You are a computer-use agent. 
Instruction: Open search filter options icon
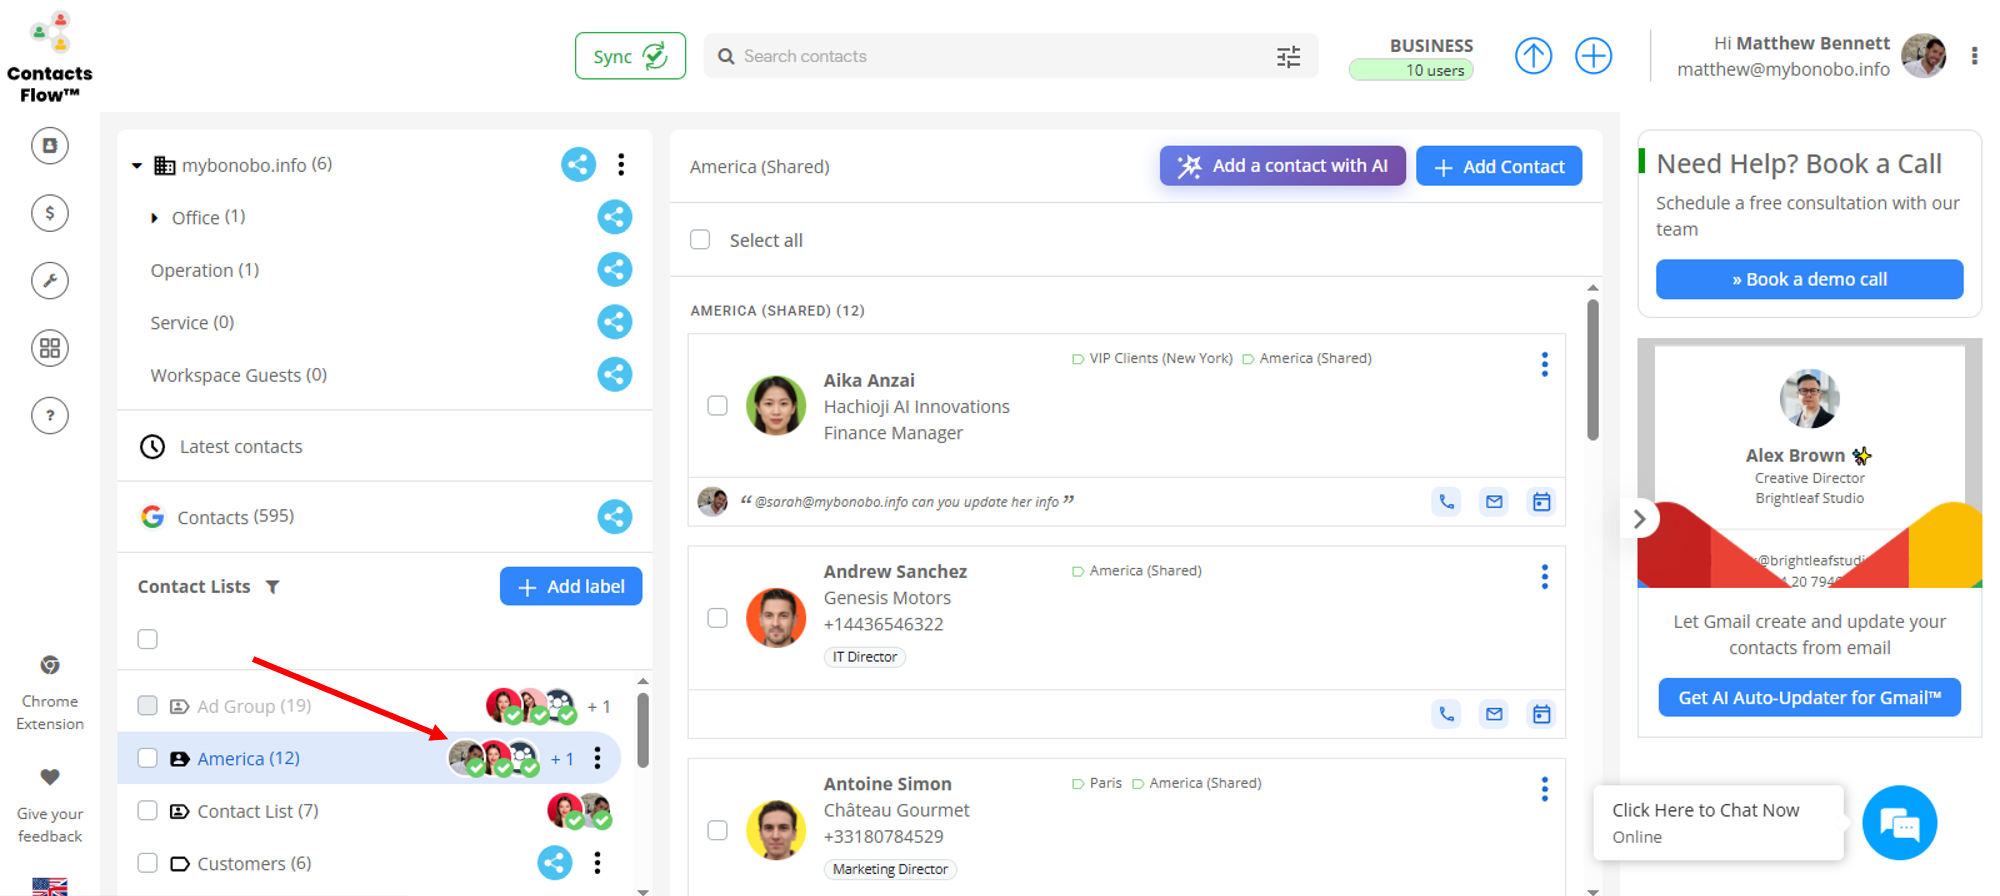[x=1288, y=57]
